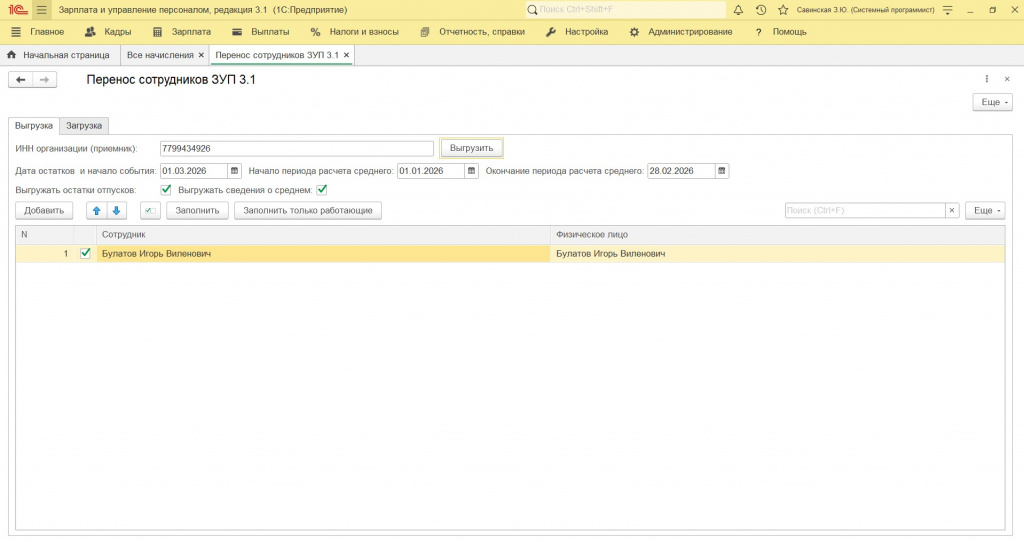Image resolution: width=1024 pixels, height=542 pixels.
Task: Click the N column header
Action: pos(44,234)
